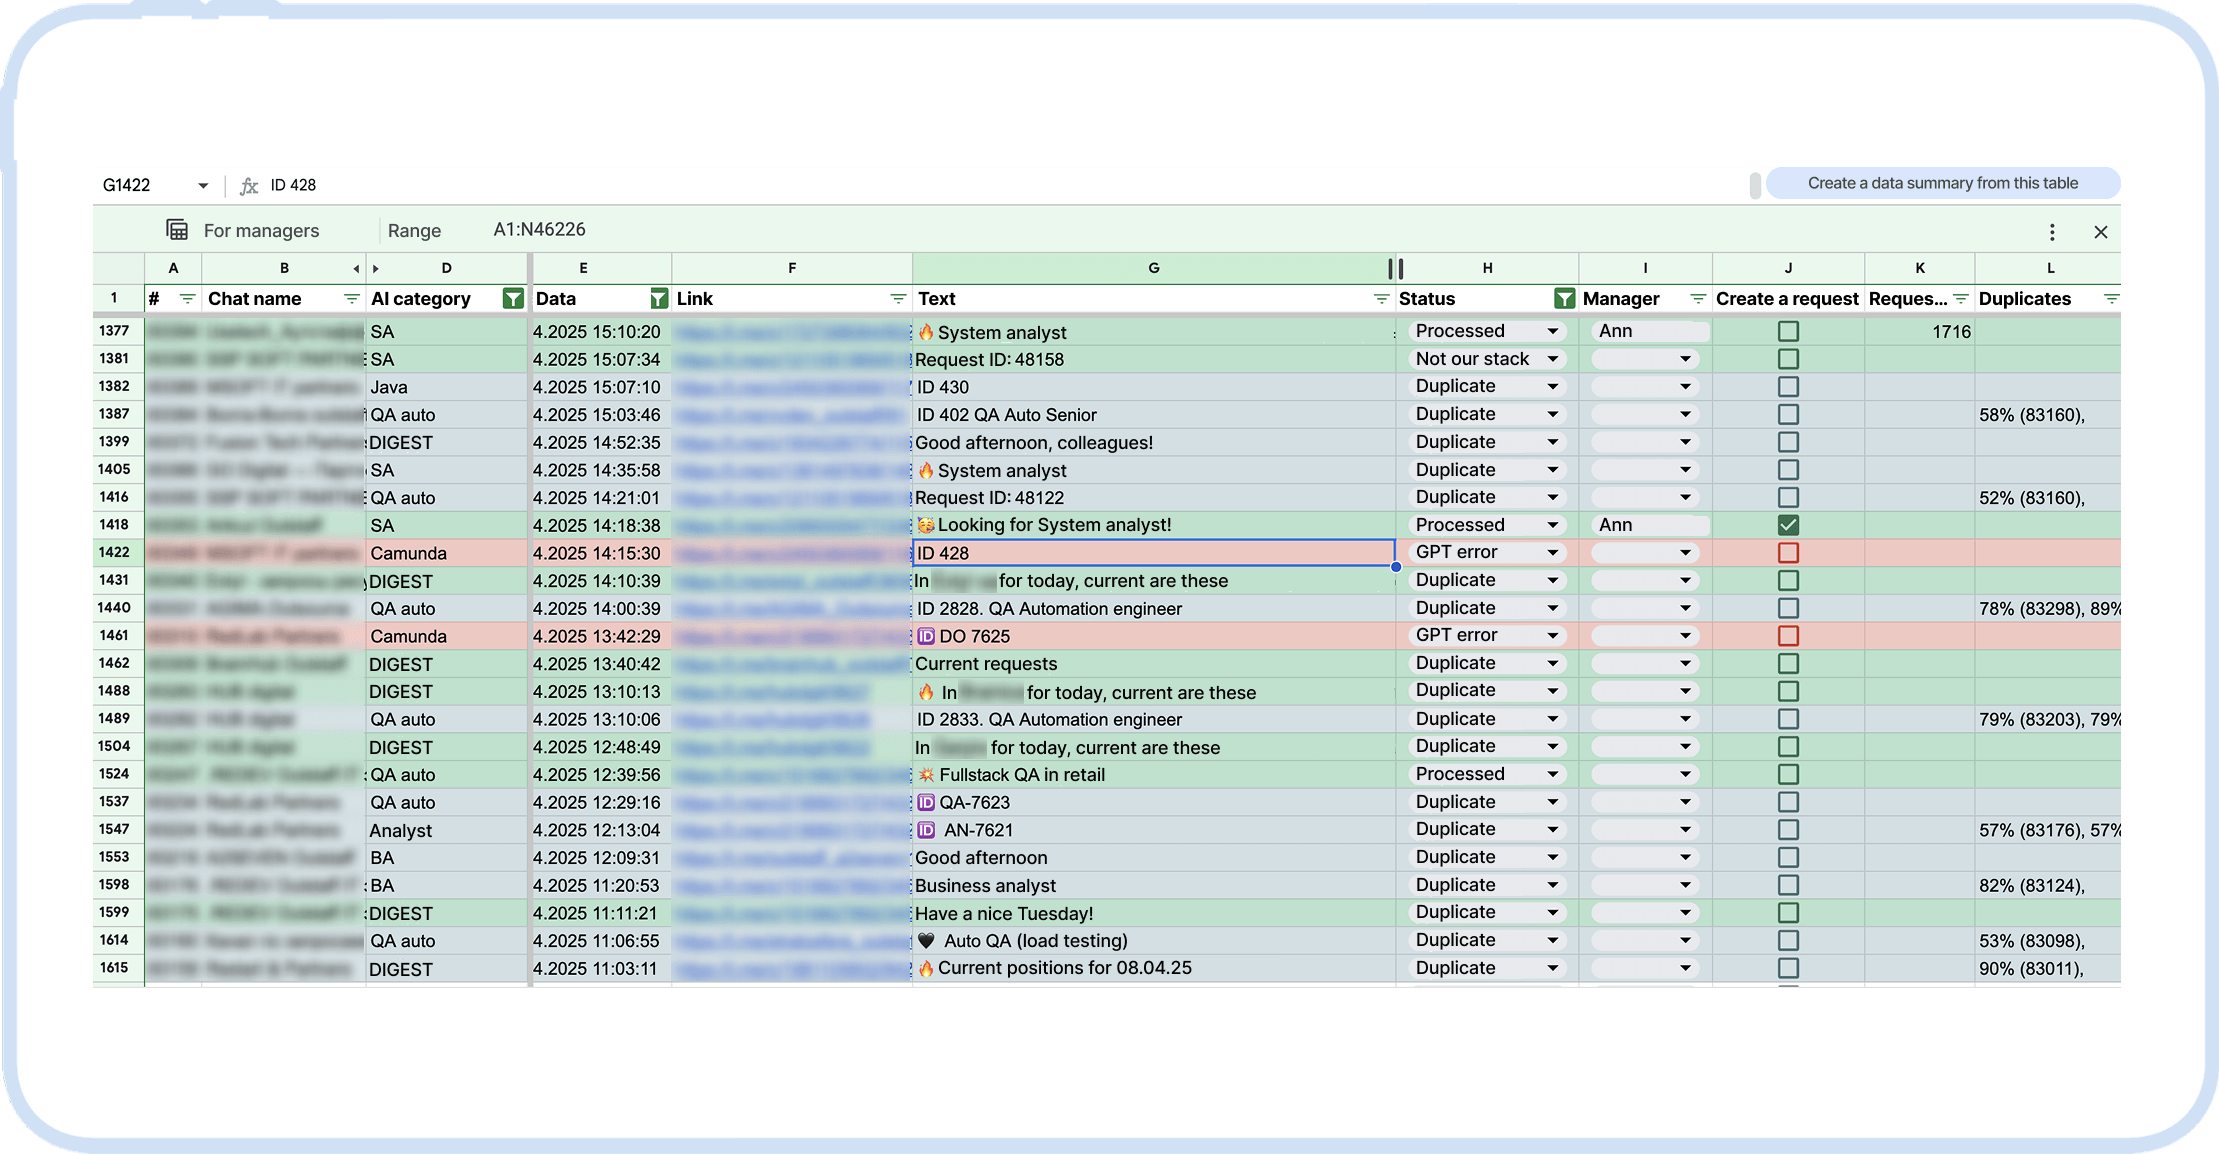Screen dimensions: 2219x1154
Task: Open the filter on the # column
Action: coord(187,299)
